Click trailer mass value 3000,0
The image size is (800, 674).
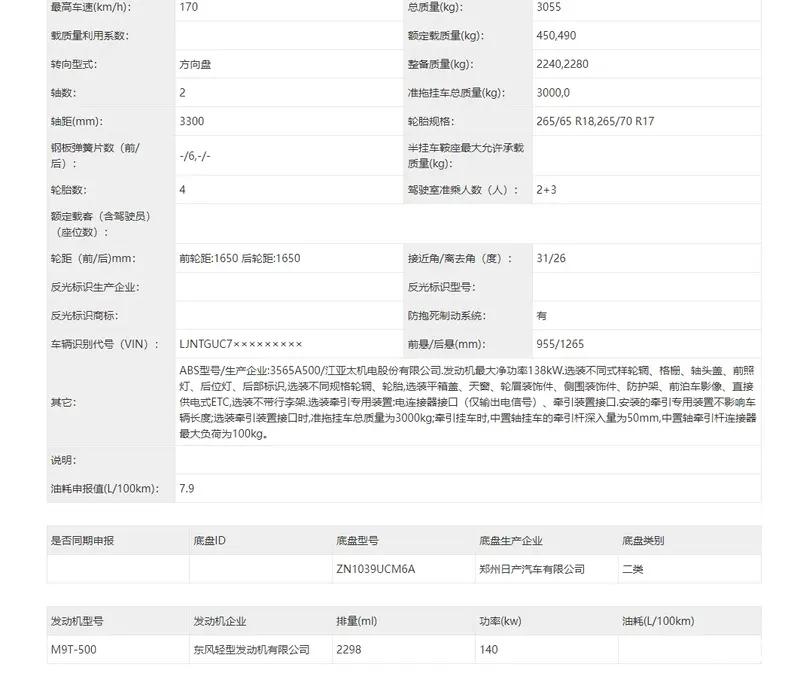click(553, 93)
